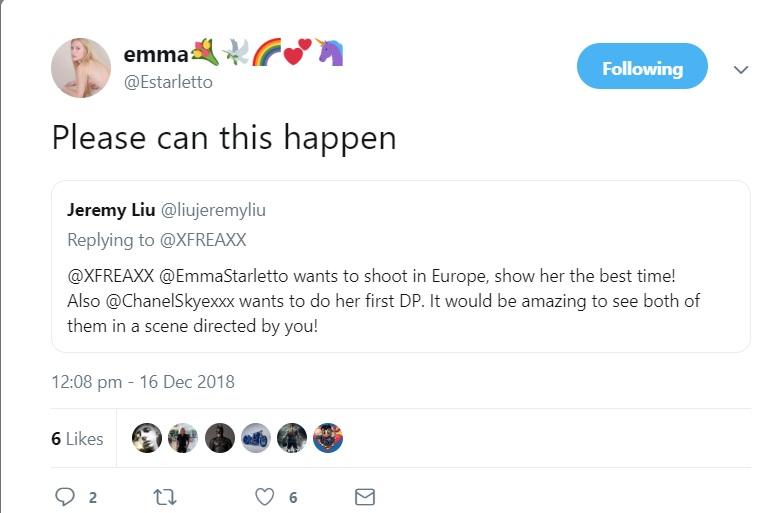
Task: Open the 6 Likes list
Action: click(77, 439)
